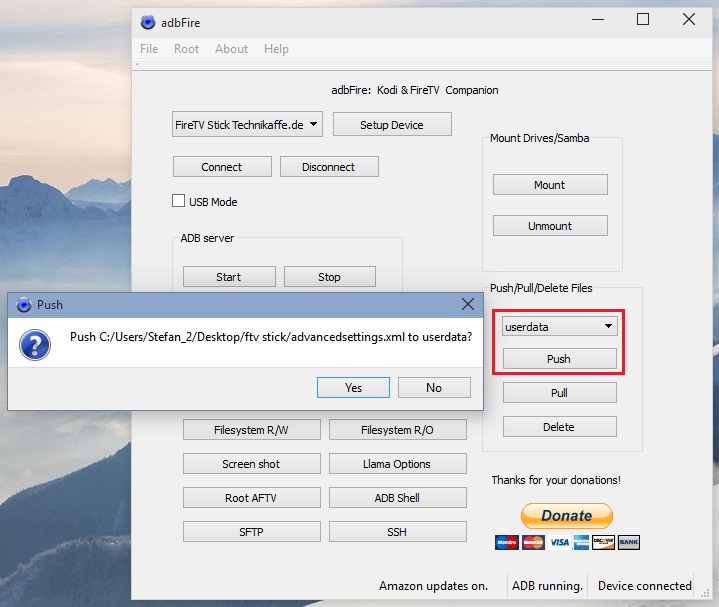Set Filesystem R/O
Screen dimensions: 719x607
point(398,430)
